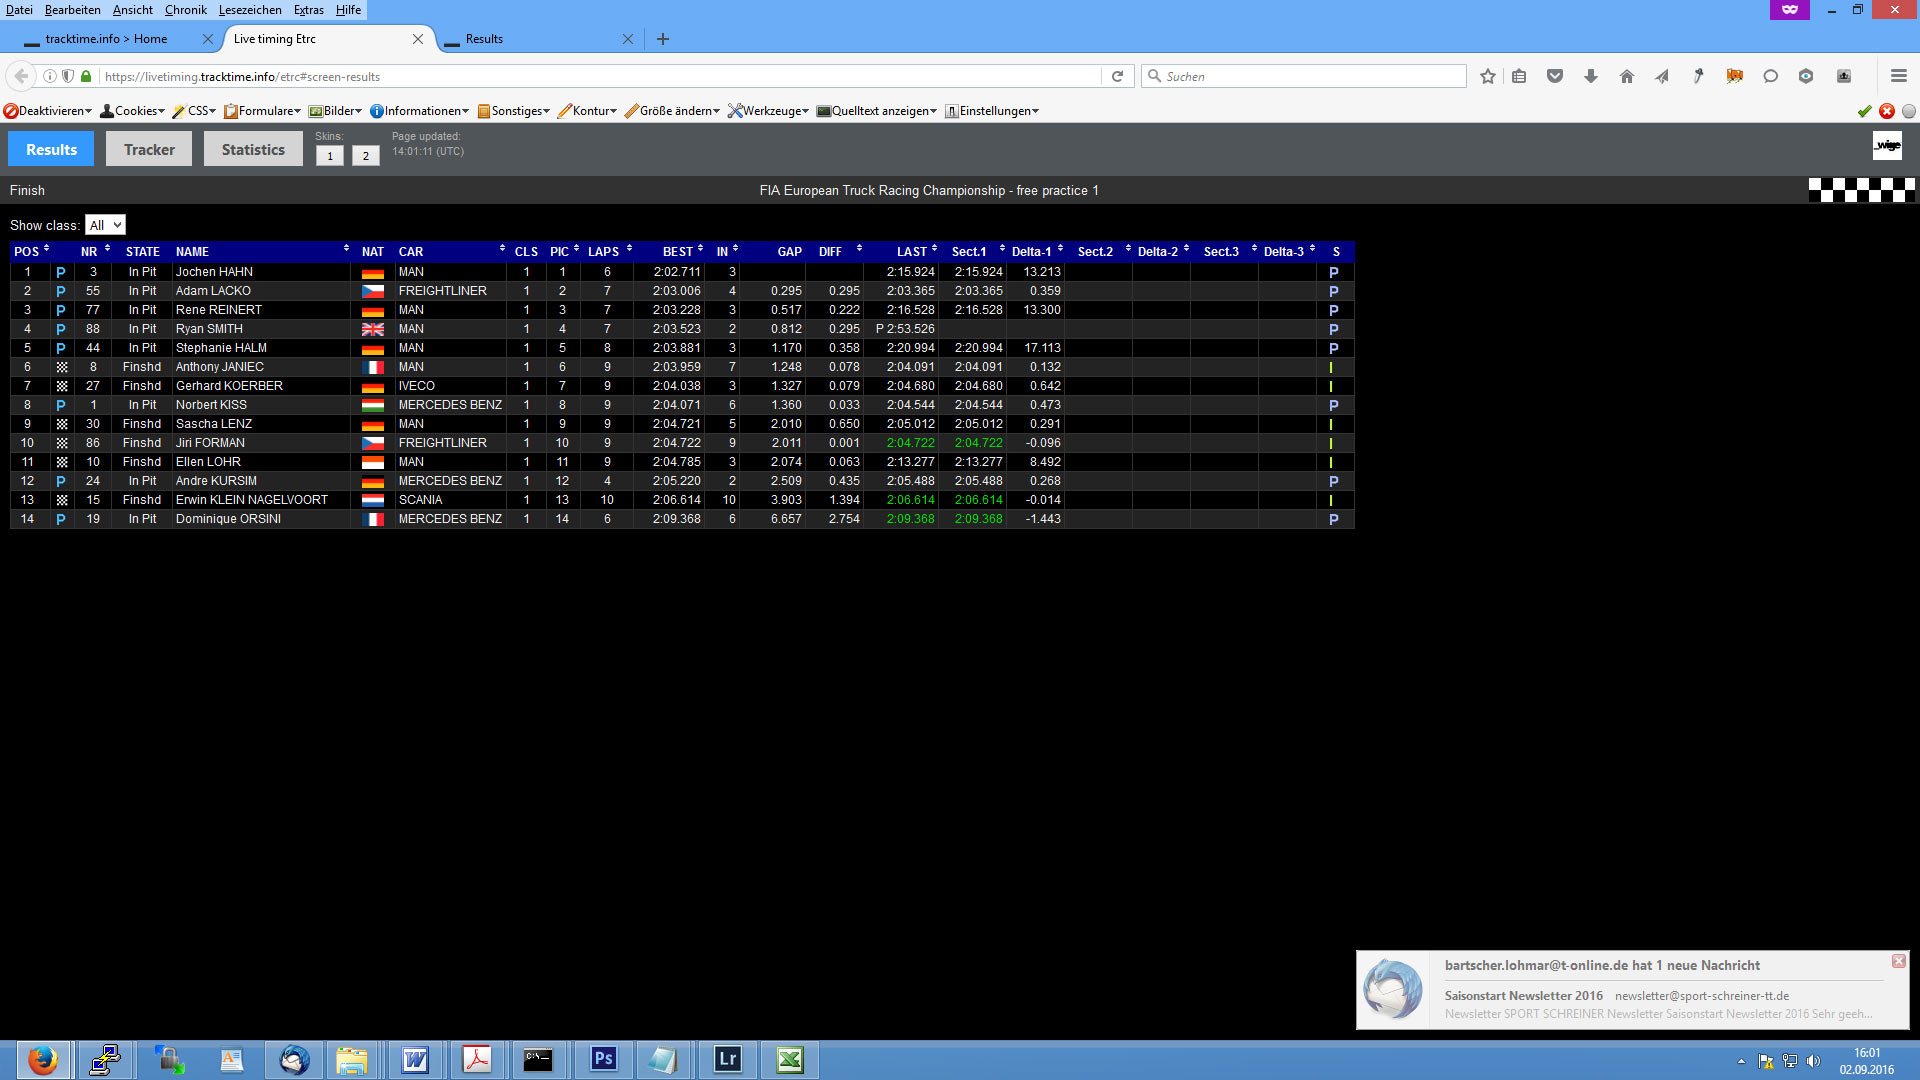Open File Explorer folder taskbar icon
Screen dimensions: 1920x1080
[351, 1060]
